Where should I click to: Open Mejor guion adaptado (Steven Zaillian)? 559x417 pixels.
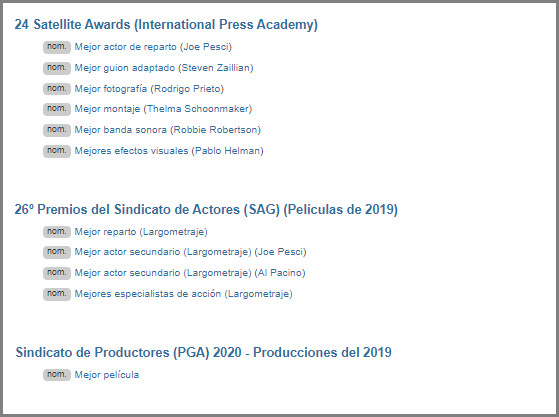(x=164, y=68)
